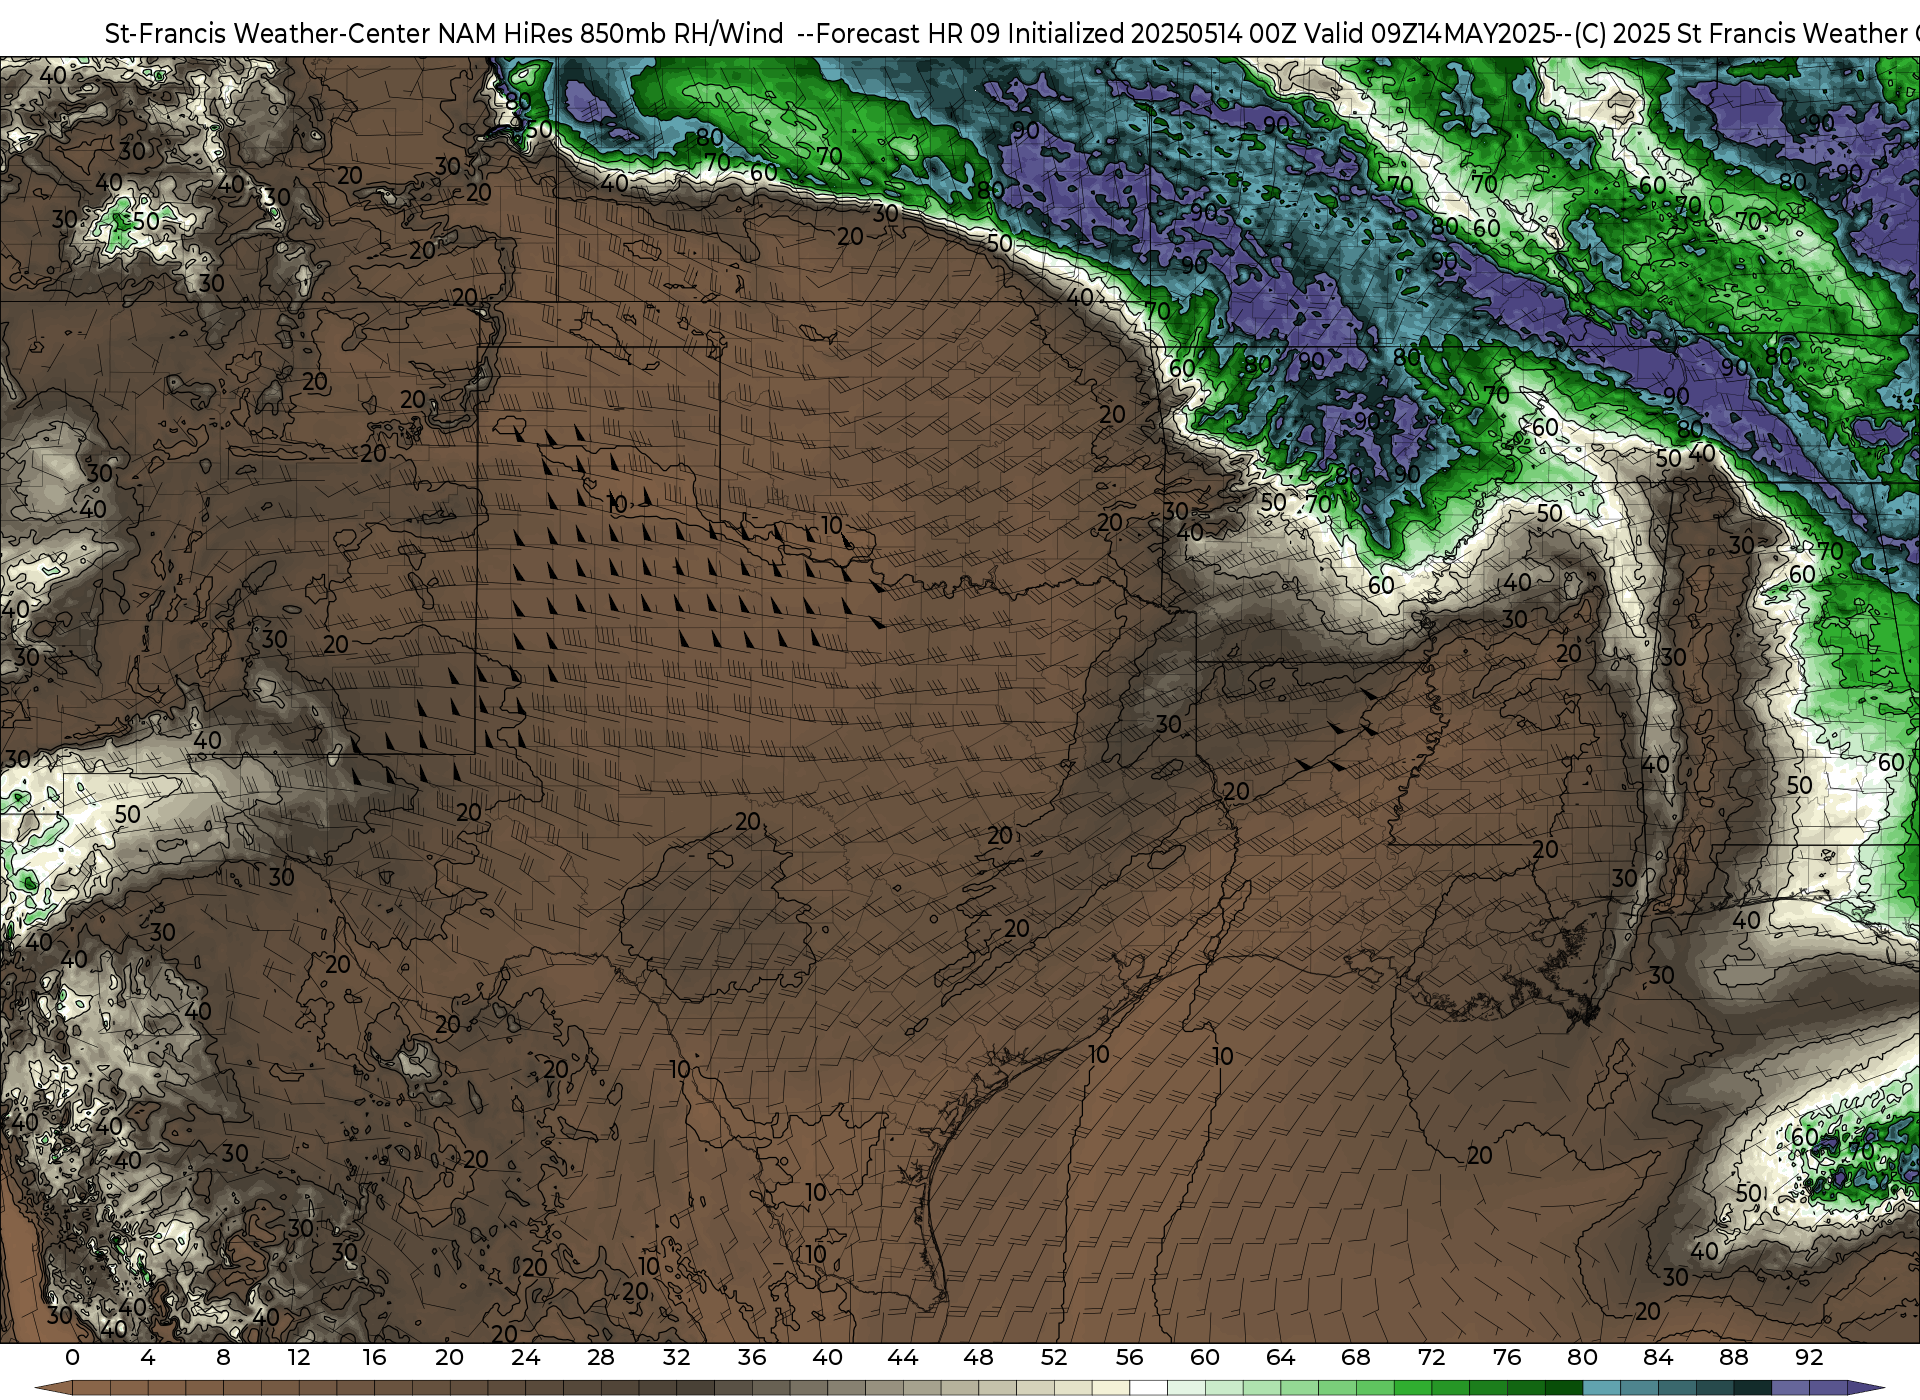Click the color bar label '4'
1920x1400 pixels.
[x=148, y=1357]
